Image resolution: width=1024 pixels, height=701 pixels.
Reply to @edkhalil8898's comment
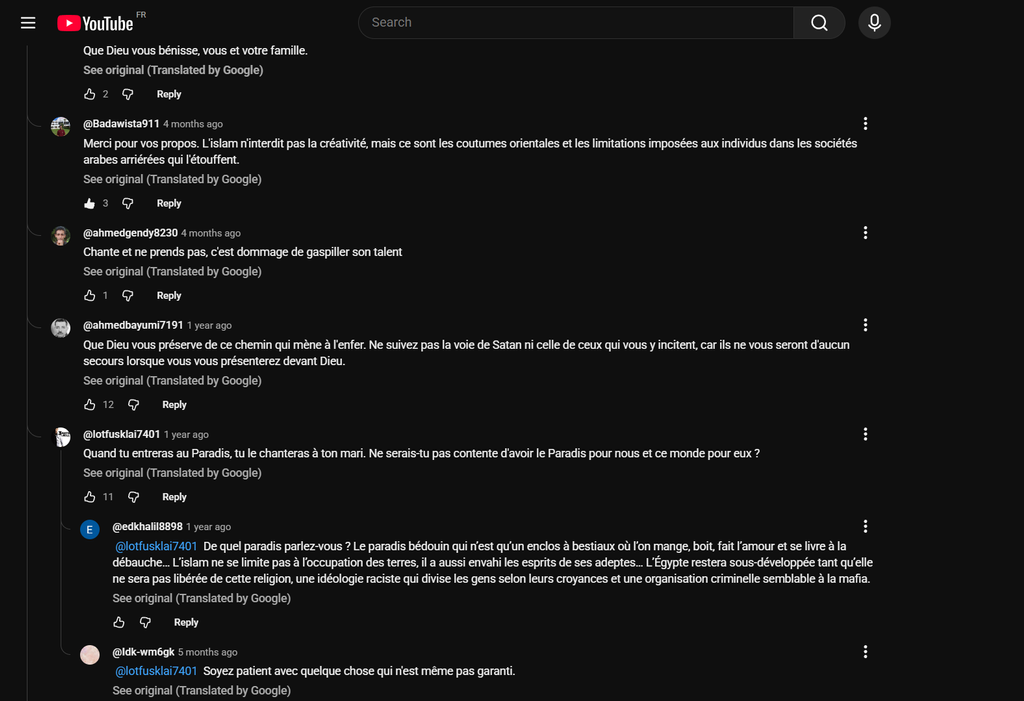click(186, 622)
